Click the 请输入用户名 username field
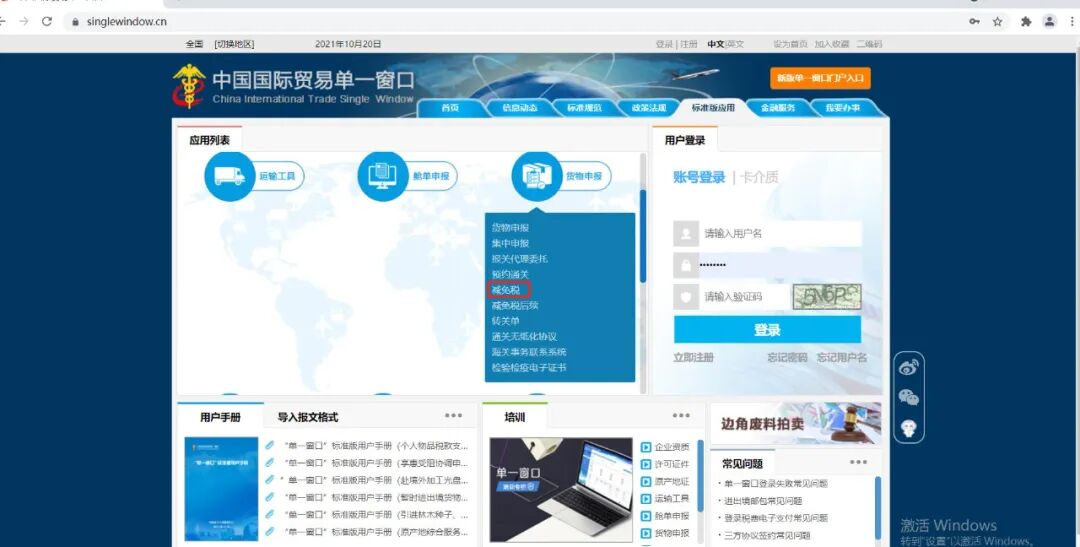 click(x=780, y=234)
